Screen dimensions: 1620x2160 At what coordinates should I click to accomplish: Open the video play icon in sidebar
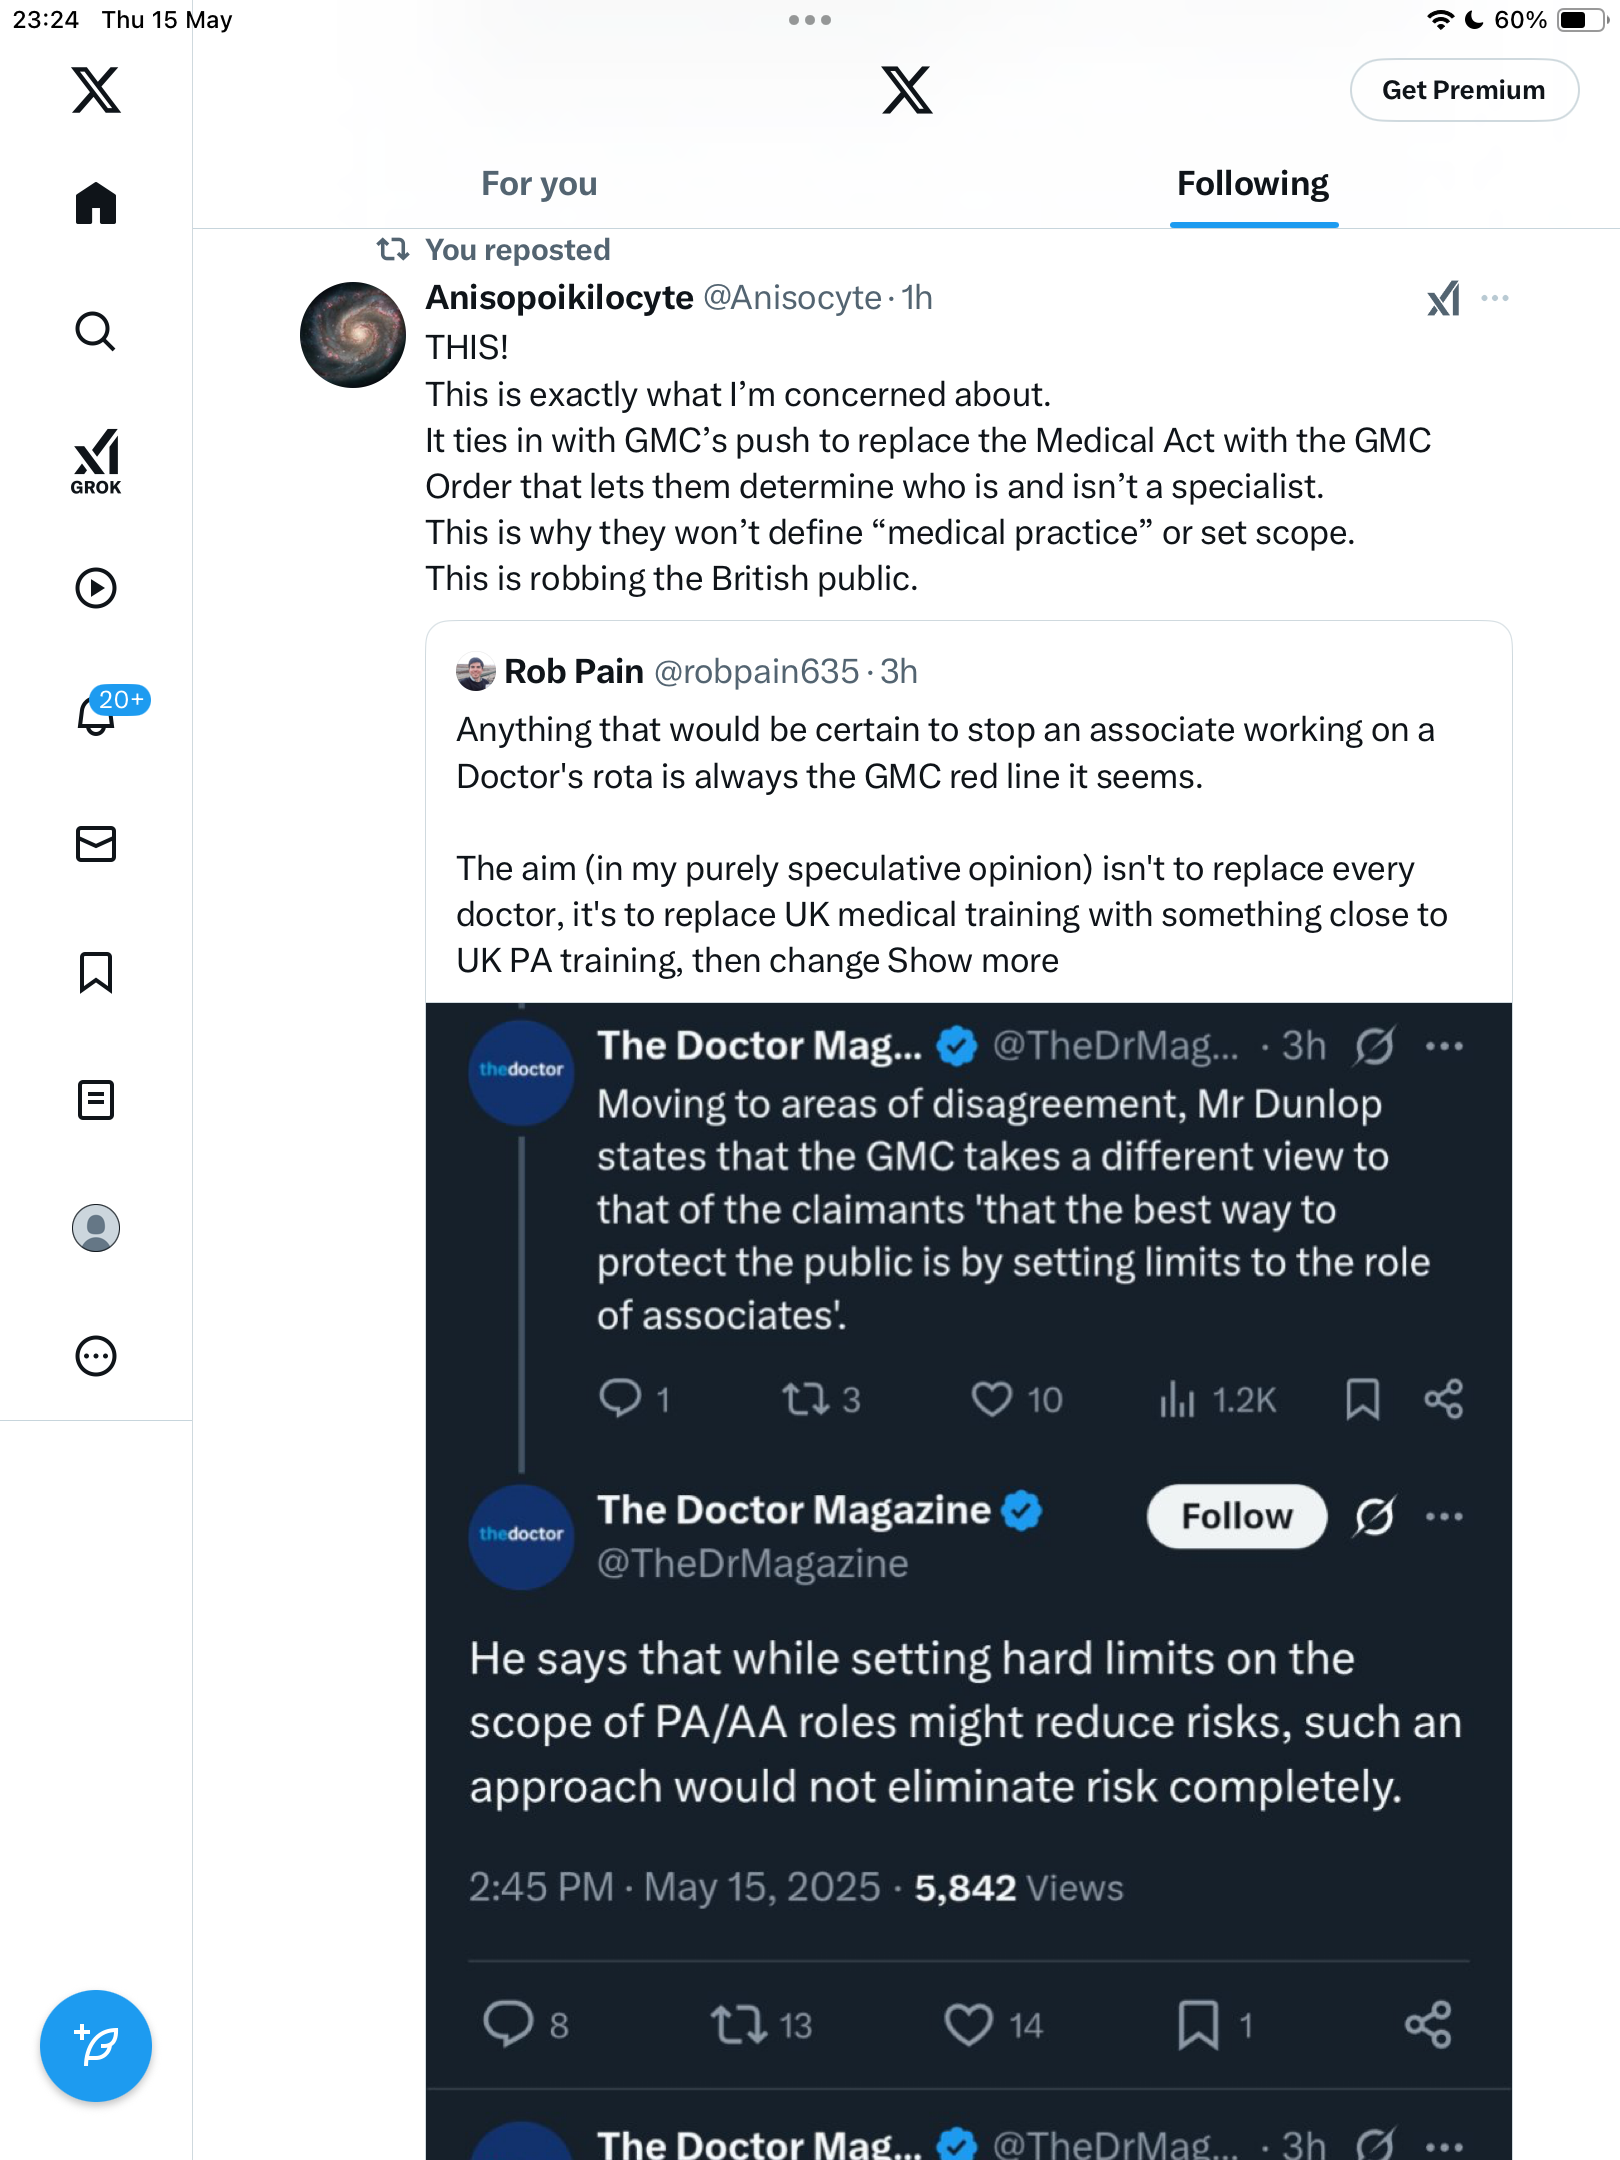(x=96, y=588)
